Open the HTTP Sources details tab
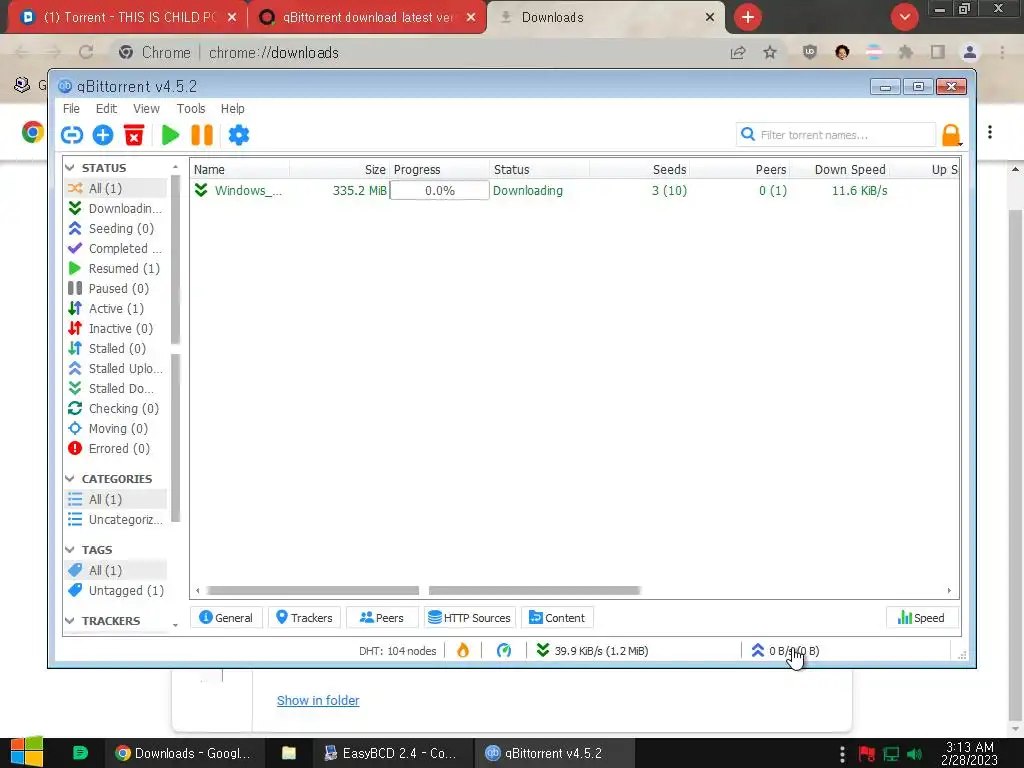Screen dimensions: 1024x768 [x=470, y=618]
